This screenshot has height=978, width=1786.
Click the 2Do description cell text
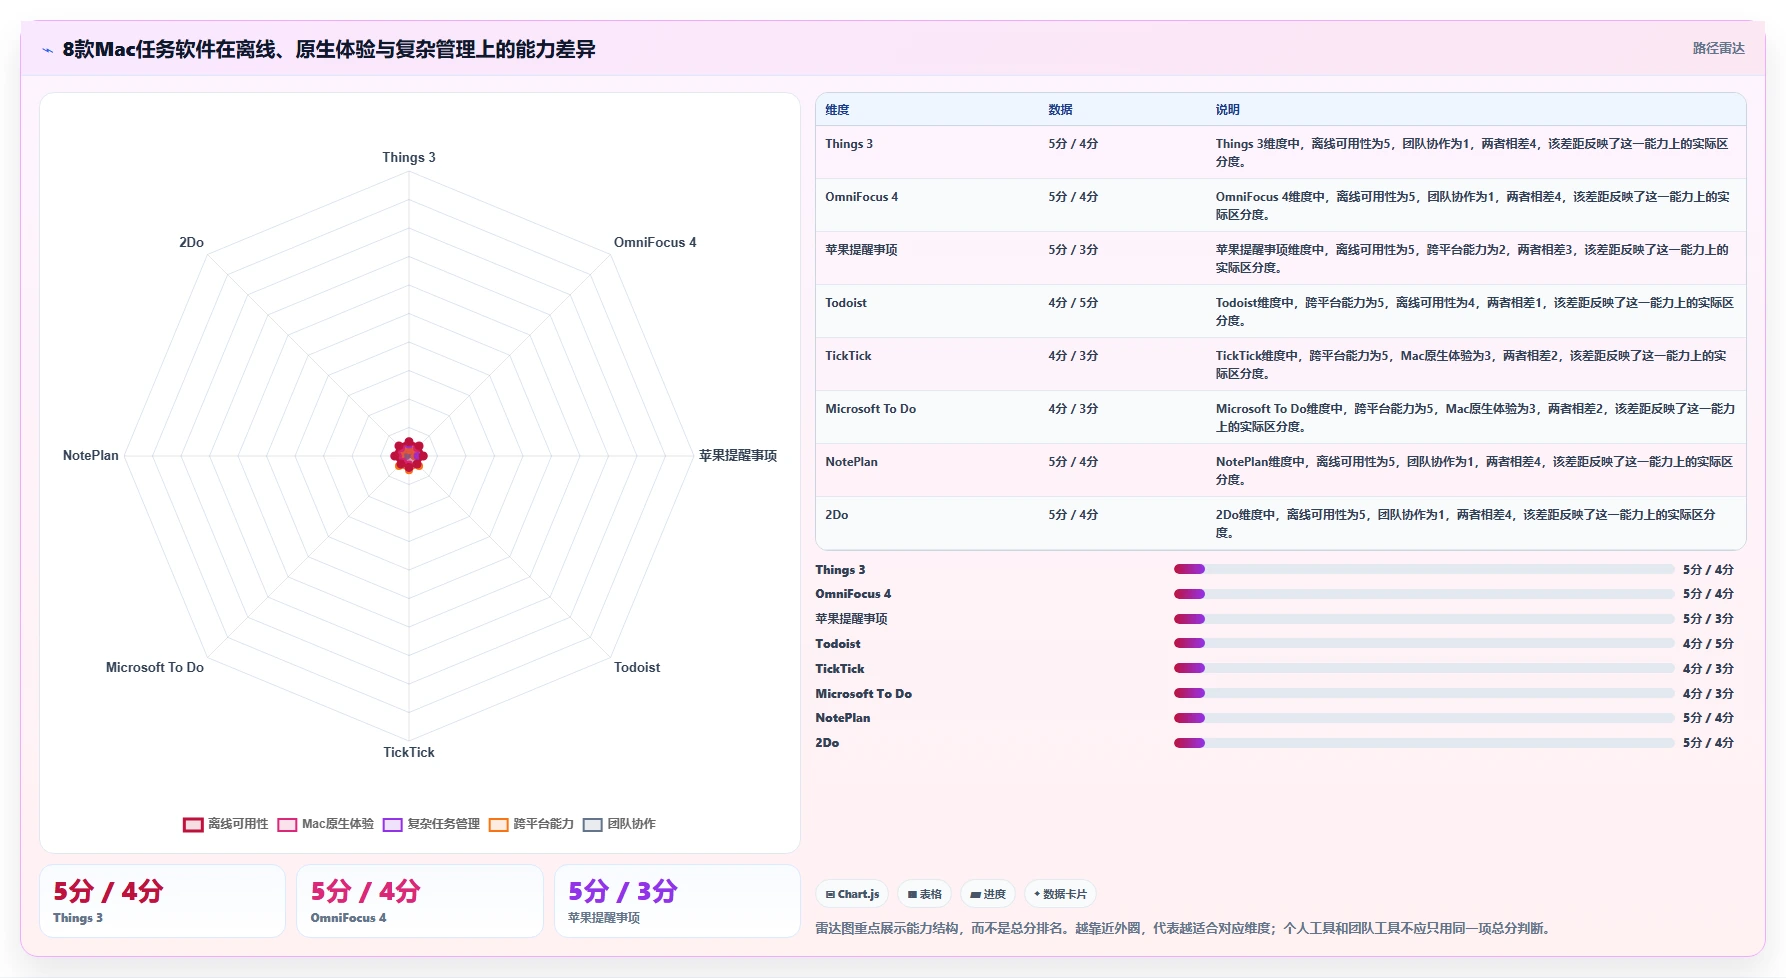point(1465,524)
